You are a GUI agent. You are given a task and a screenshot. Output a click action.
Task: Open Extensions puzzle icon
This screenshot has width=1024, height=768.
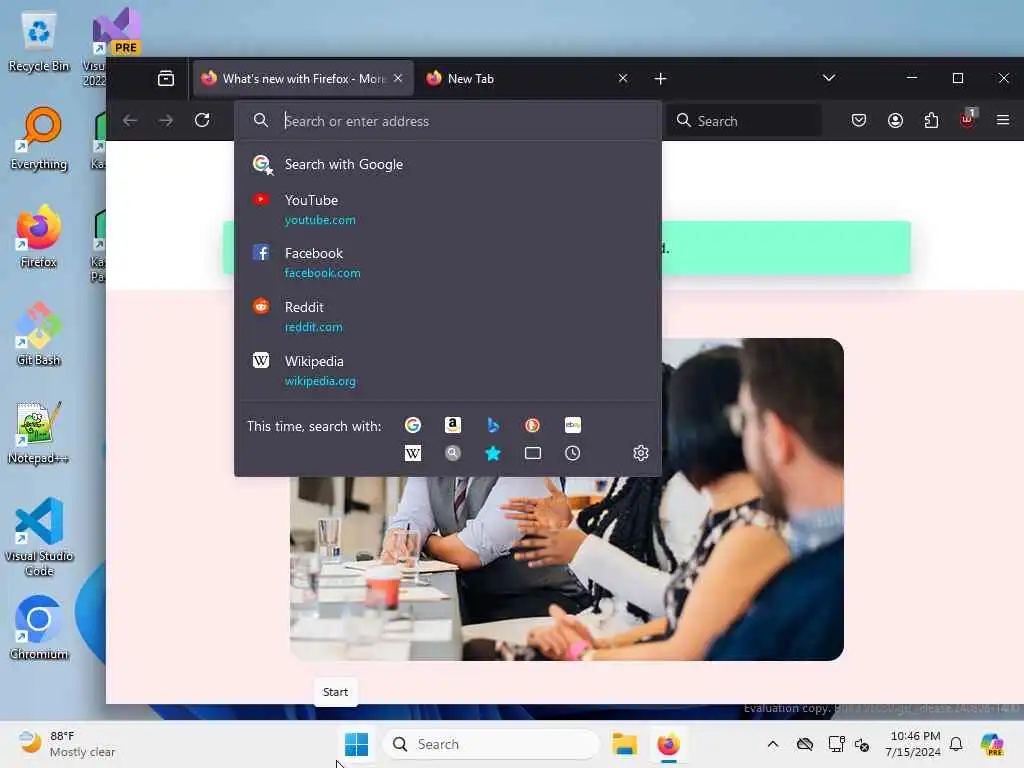[931, 120]
